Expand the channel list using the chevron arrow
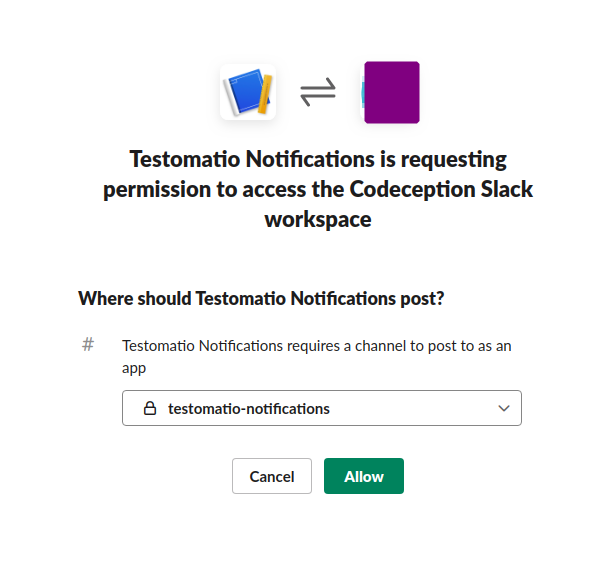612x569 pixels. pyautogui.click(x=504, y=408)
